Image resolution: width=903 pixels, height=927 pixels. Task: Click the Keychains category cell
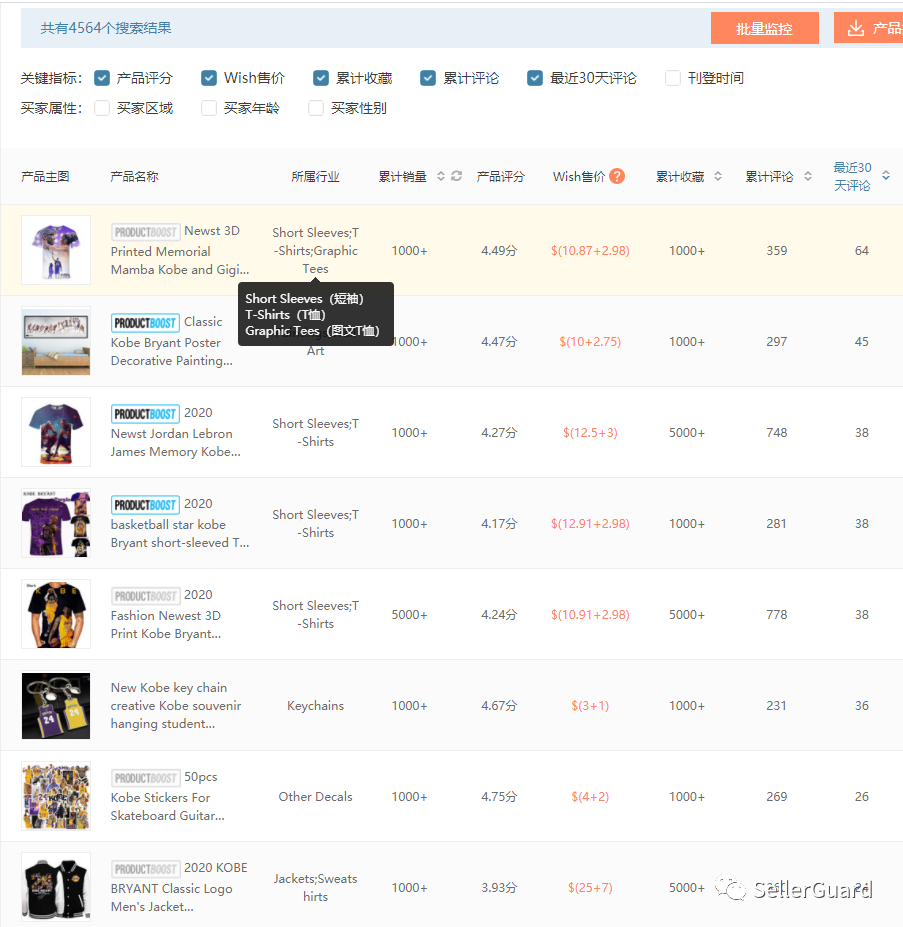[x=315, y=706]
